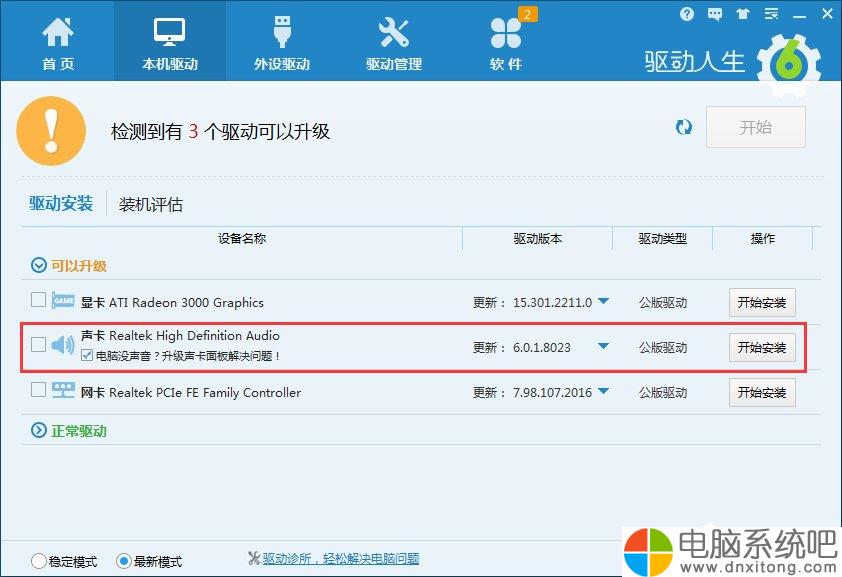
Task: Click the refresh detection icon
Action: (x=684, y=127)
